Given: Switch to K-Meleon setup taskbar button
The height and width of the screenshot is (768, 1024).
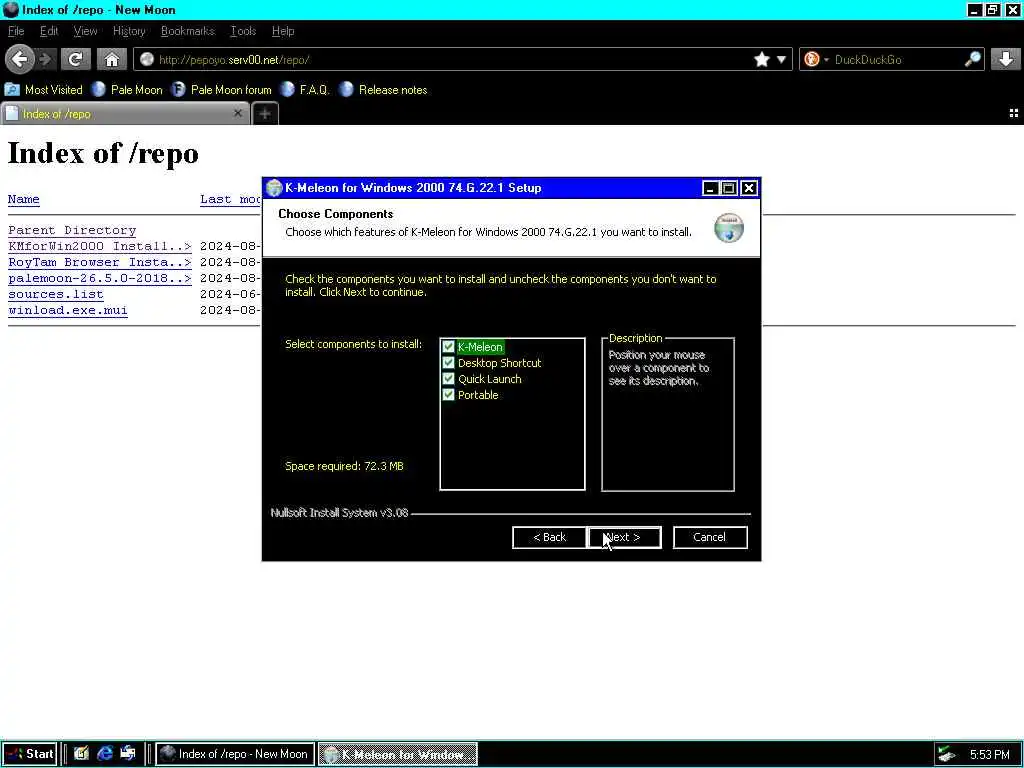Looking at the screenshot, I should [x=398, y=754].
